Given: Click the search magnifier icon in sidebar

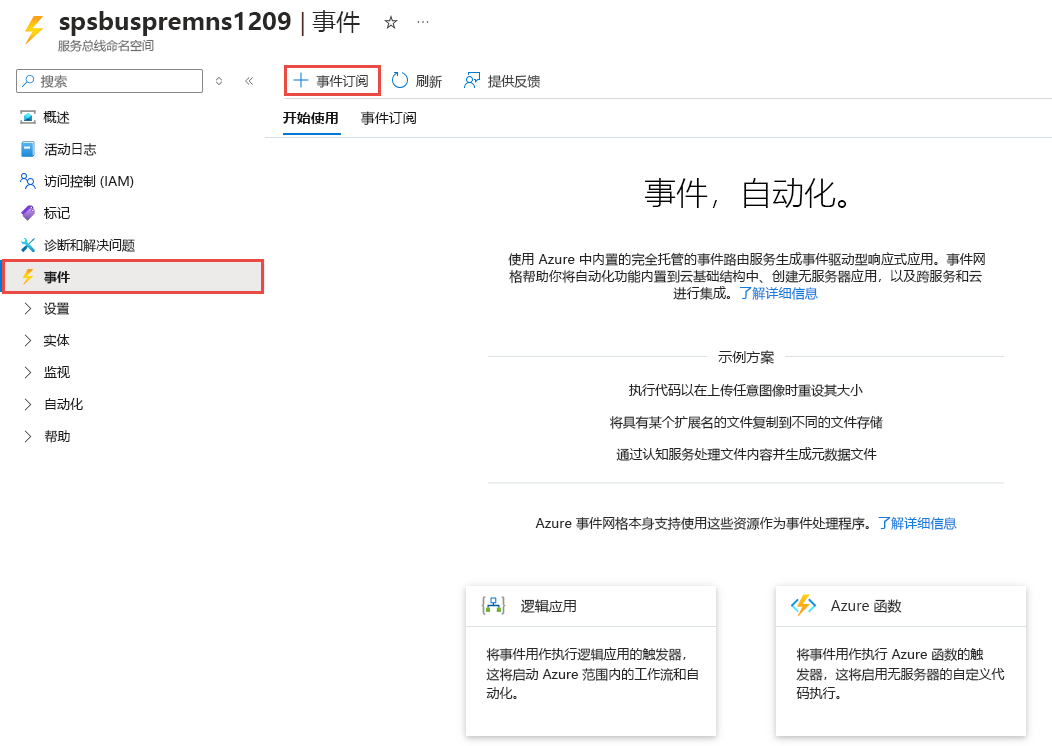Looking at the screenshot, I should (x=28, y=81).
